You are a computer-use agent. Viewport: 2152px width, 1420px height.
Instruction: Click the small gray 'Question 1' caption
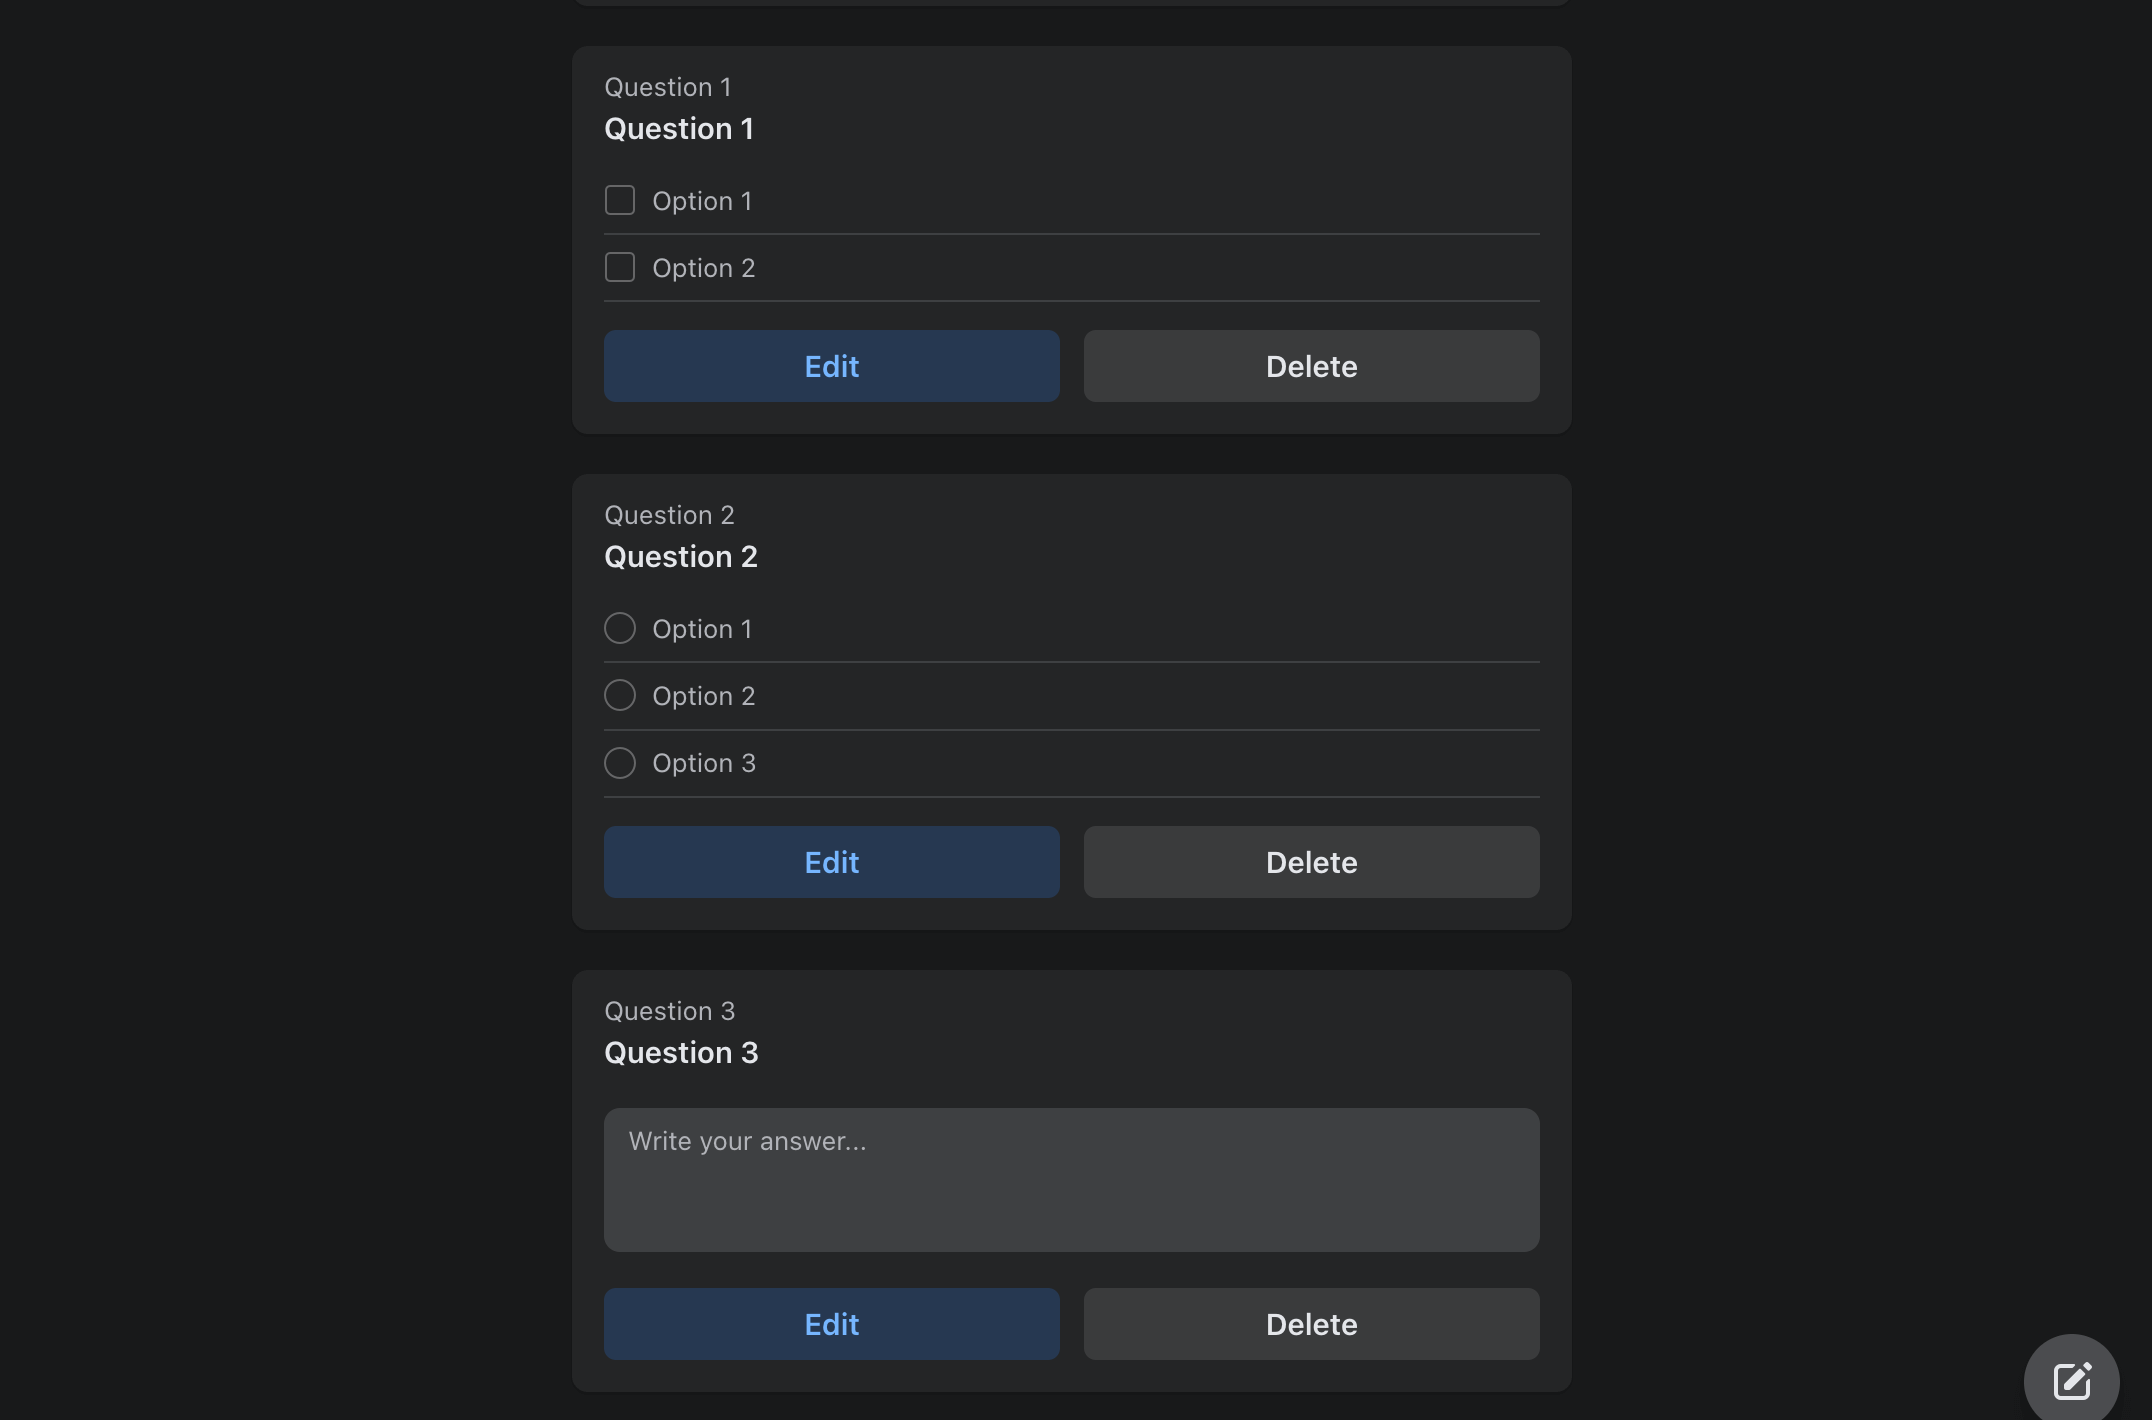[667, 87]
